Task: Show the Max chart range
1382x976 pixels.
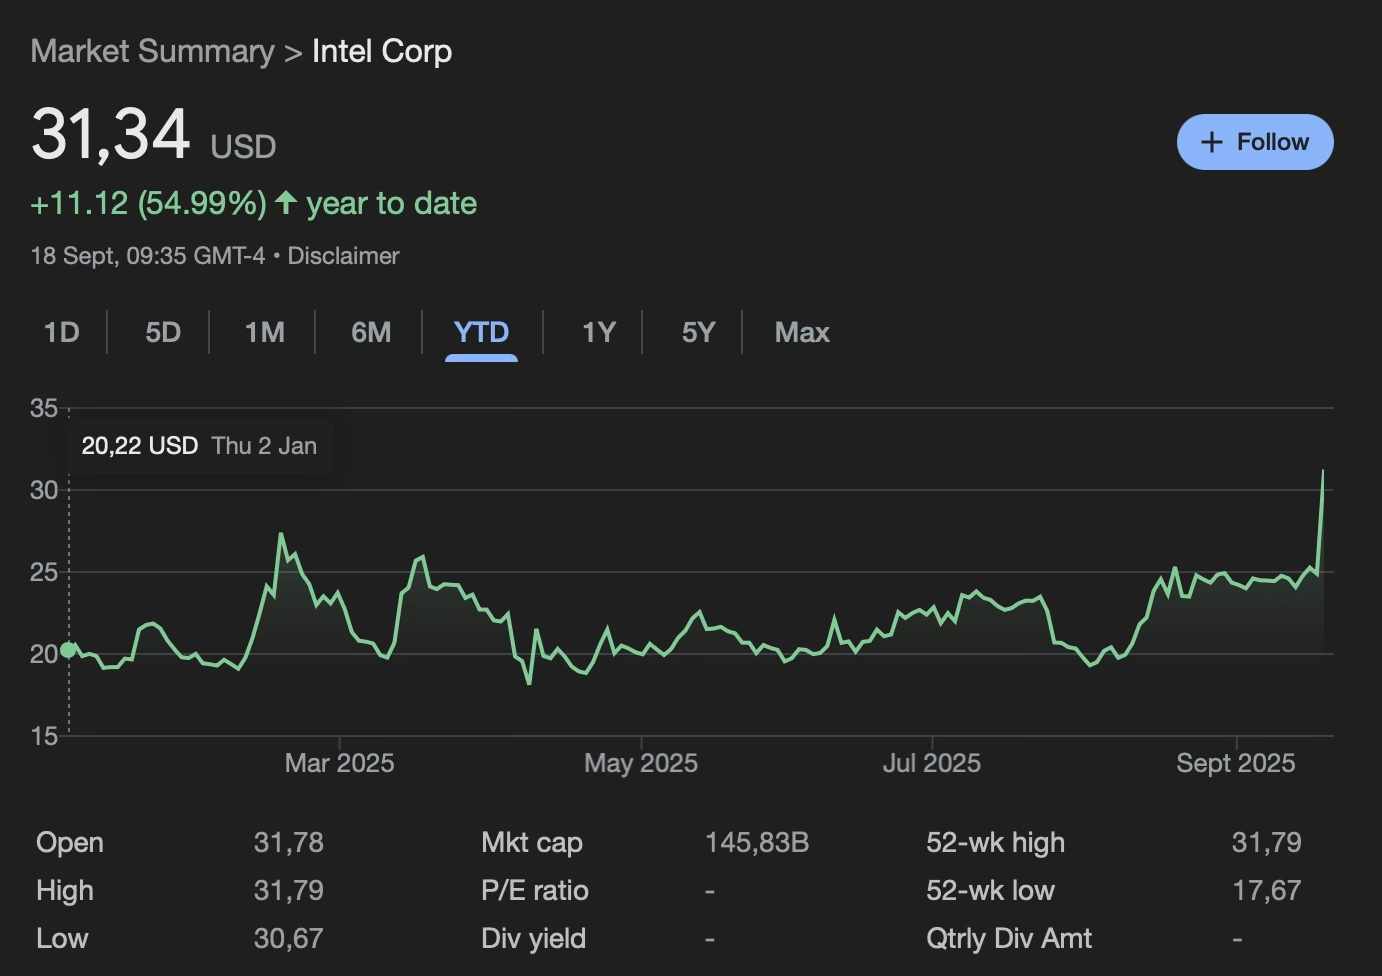Action: pos(802,332)
